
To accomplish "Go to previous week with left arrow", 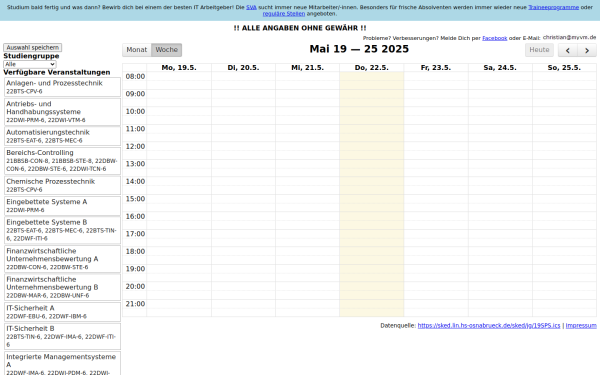I will 567,50.
